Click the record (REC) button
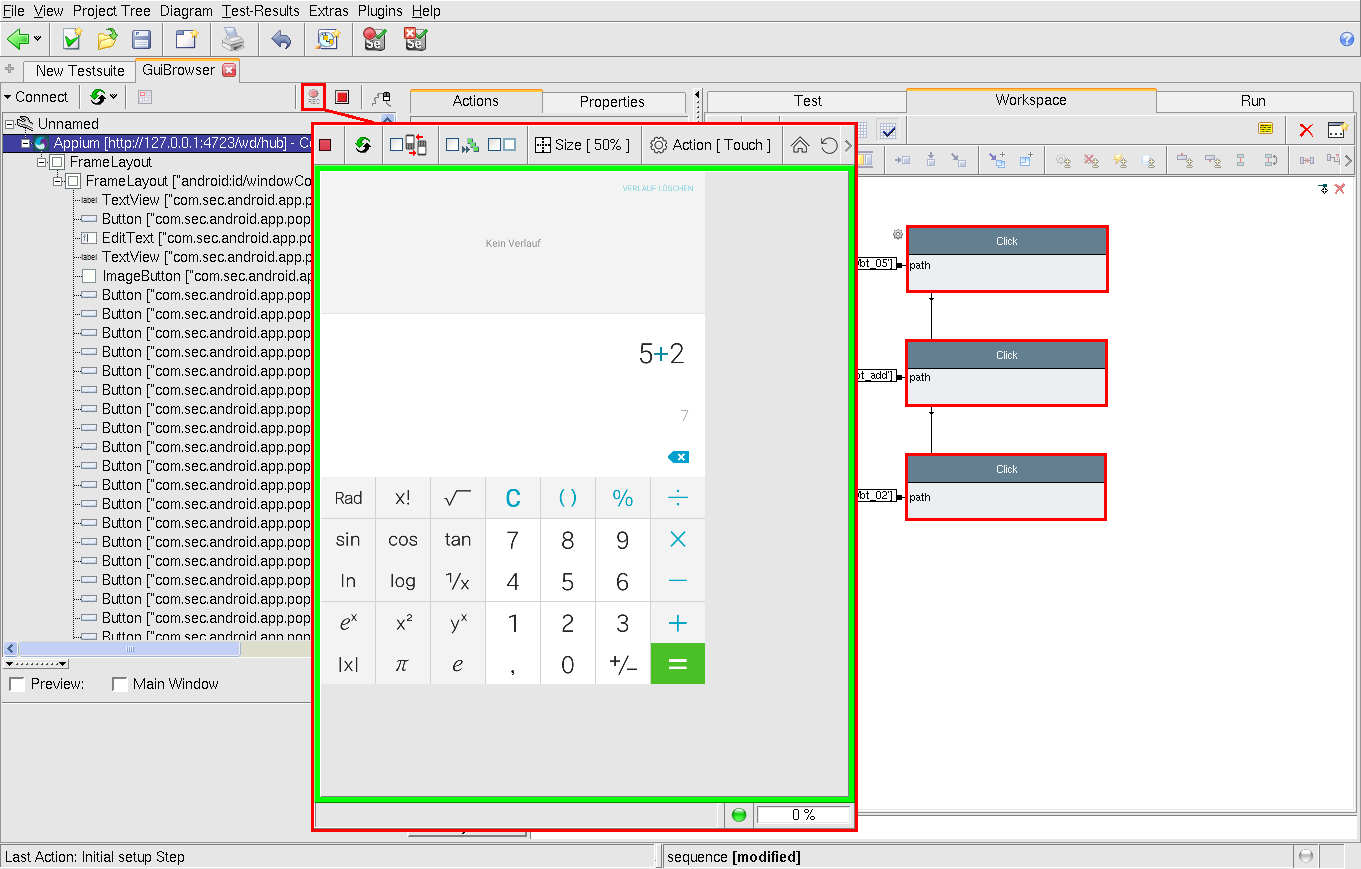The width and height of the screenshot is (1361, 869). (x=314, y=97)
